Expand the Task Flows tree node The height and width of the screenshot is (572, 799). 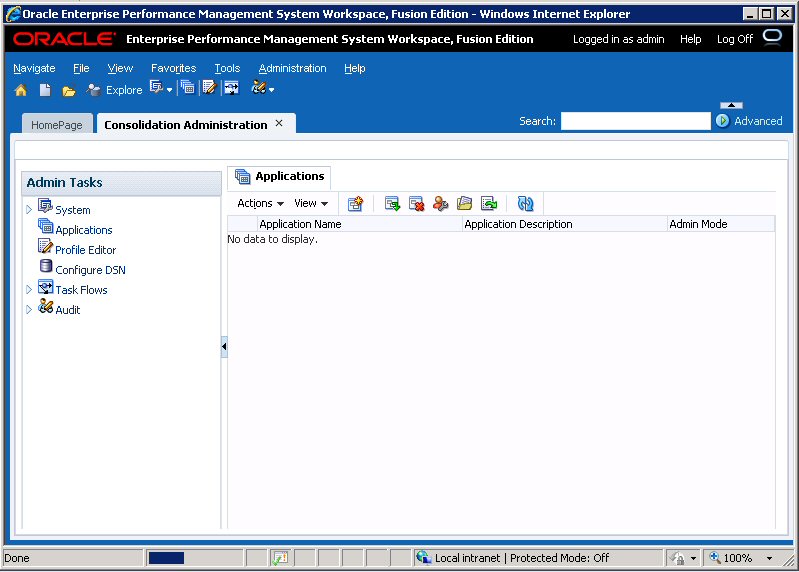tap(29, 289)
